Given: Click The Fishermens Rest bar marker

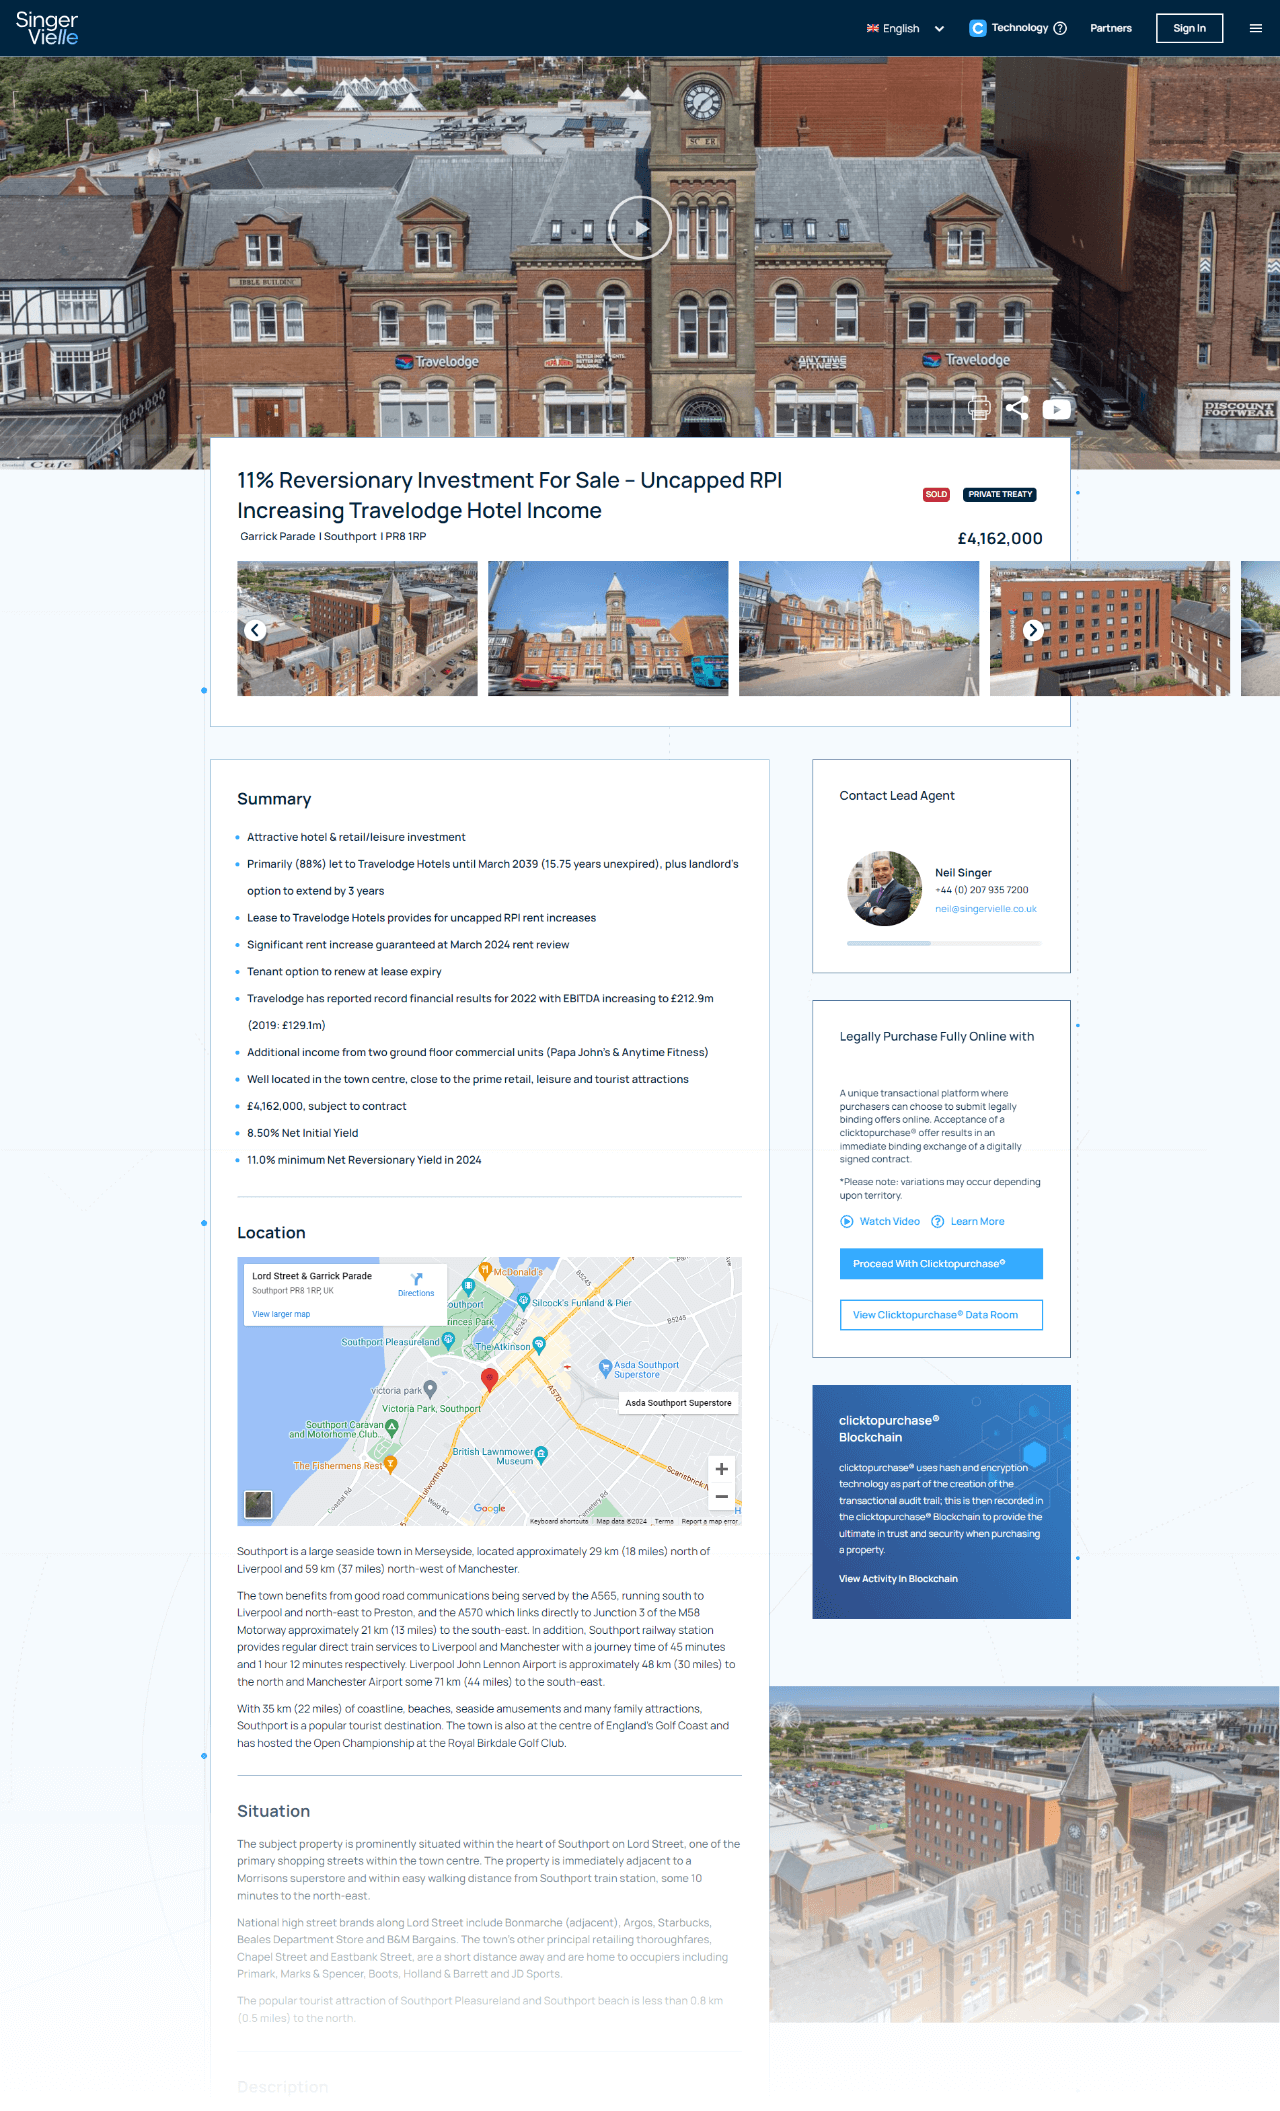Looking at the screenshot, I should pos(390,1464).
